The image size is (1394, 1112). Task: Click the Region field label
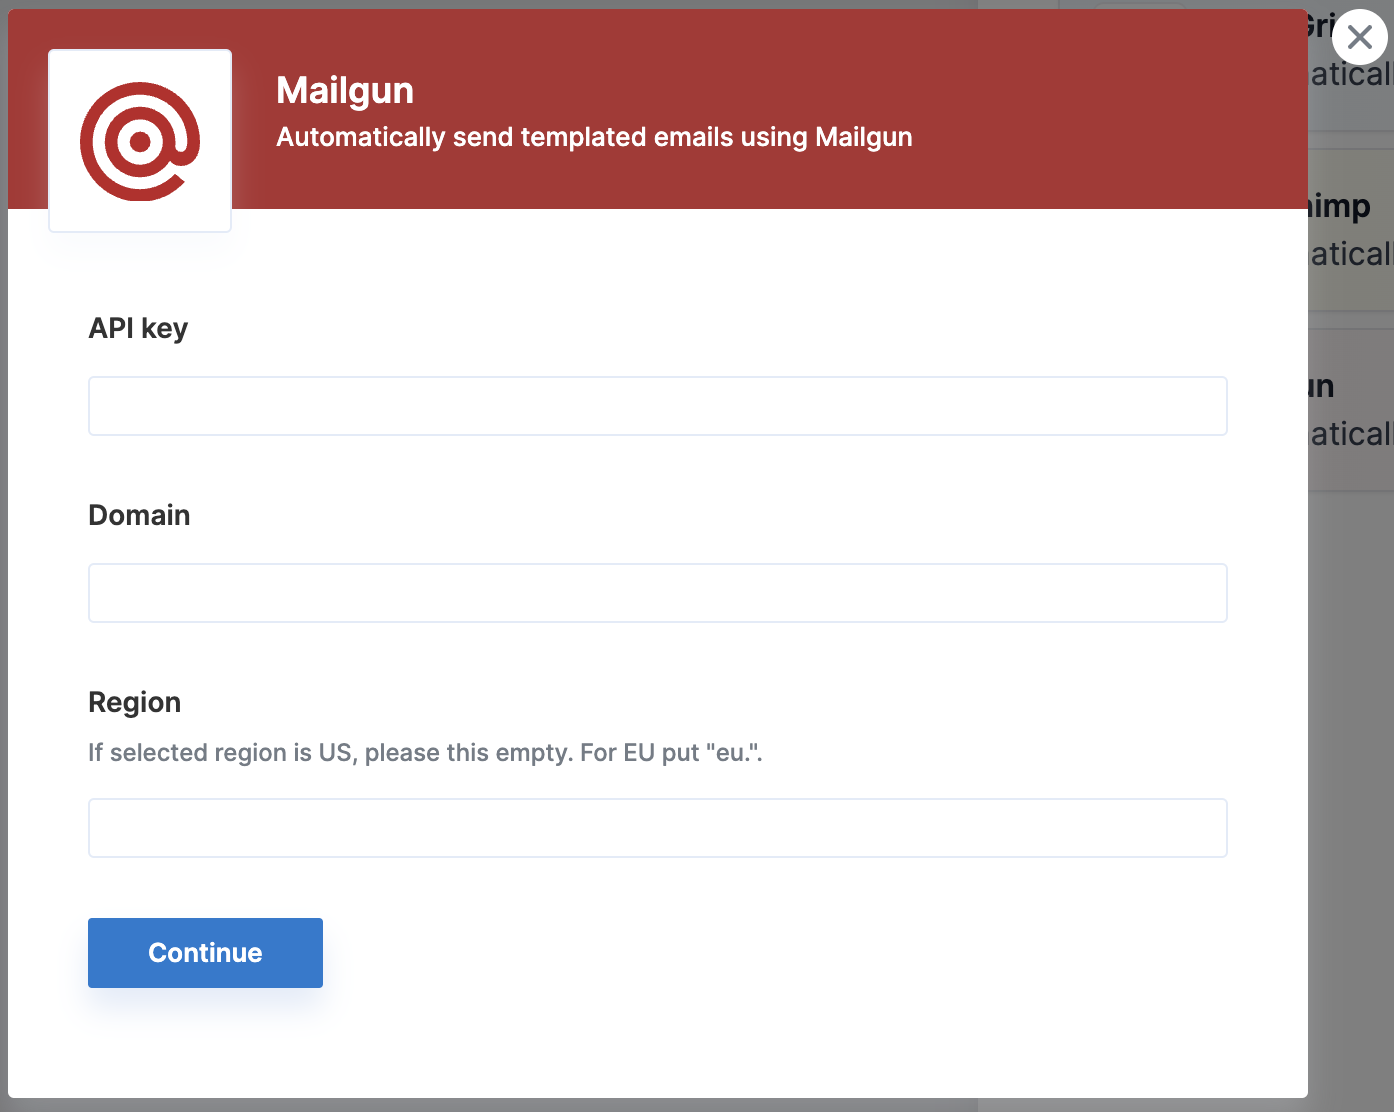click(x=134, y=703)
